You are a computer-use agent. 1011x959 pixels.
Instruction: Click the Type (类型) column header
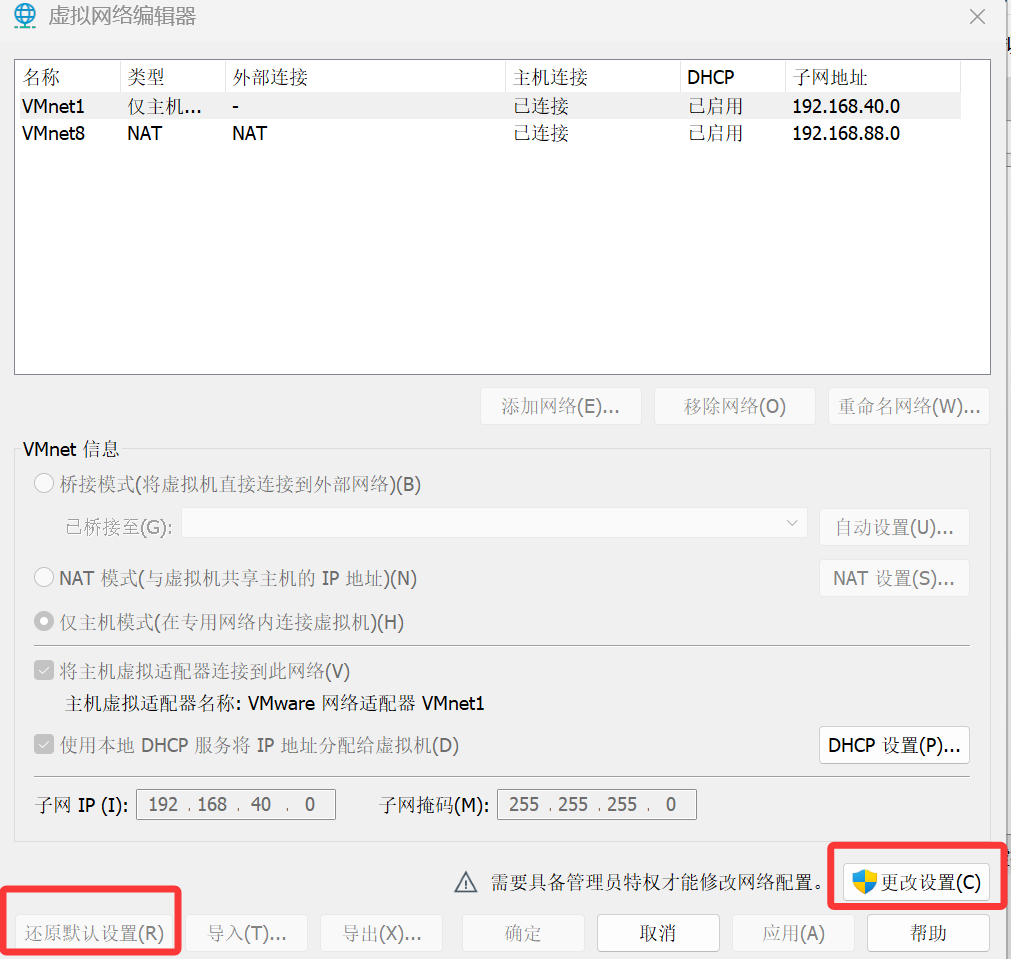(x=173, y=77)
